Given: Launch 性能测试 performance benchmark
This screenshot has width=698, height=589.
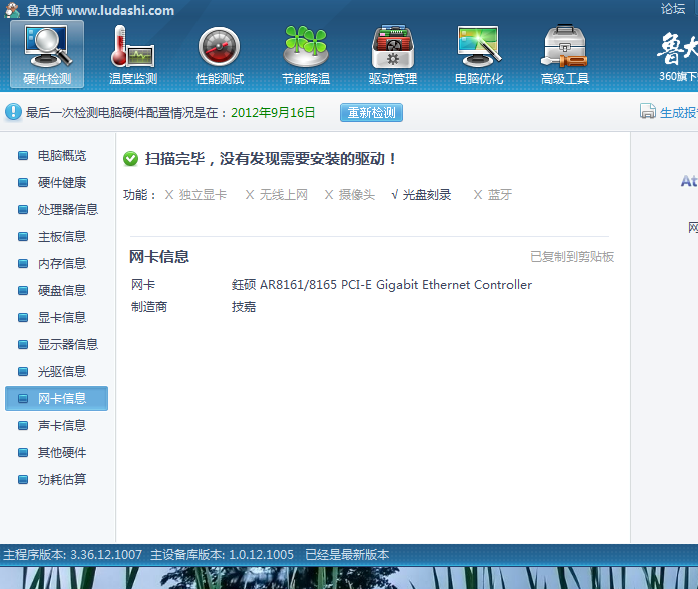Looking at the screenshot, I should [220, 54].
